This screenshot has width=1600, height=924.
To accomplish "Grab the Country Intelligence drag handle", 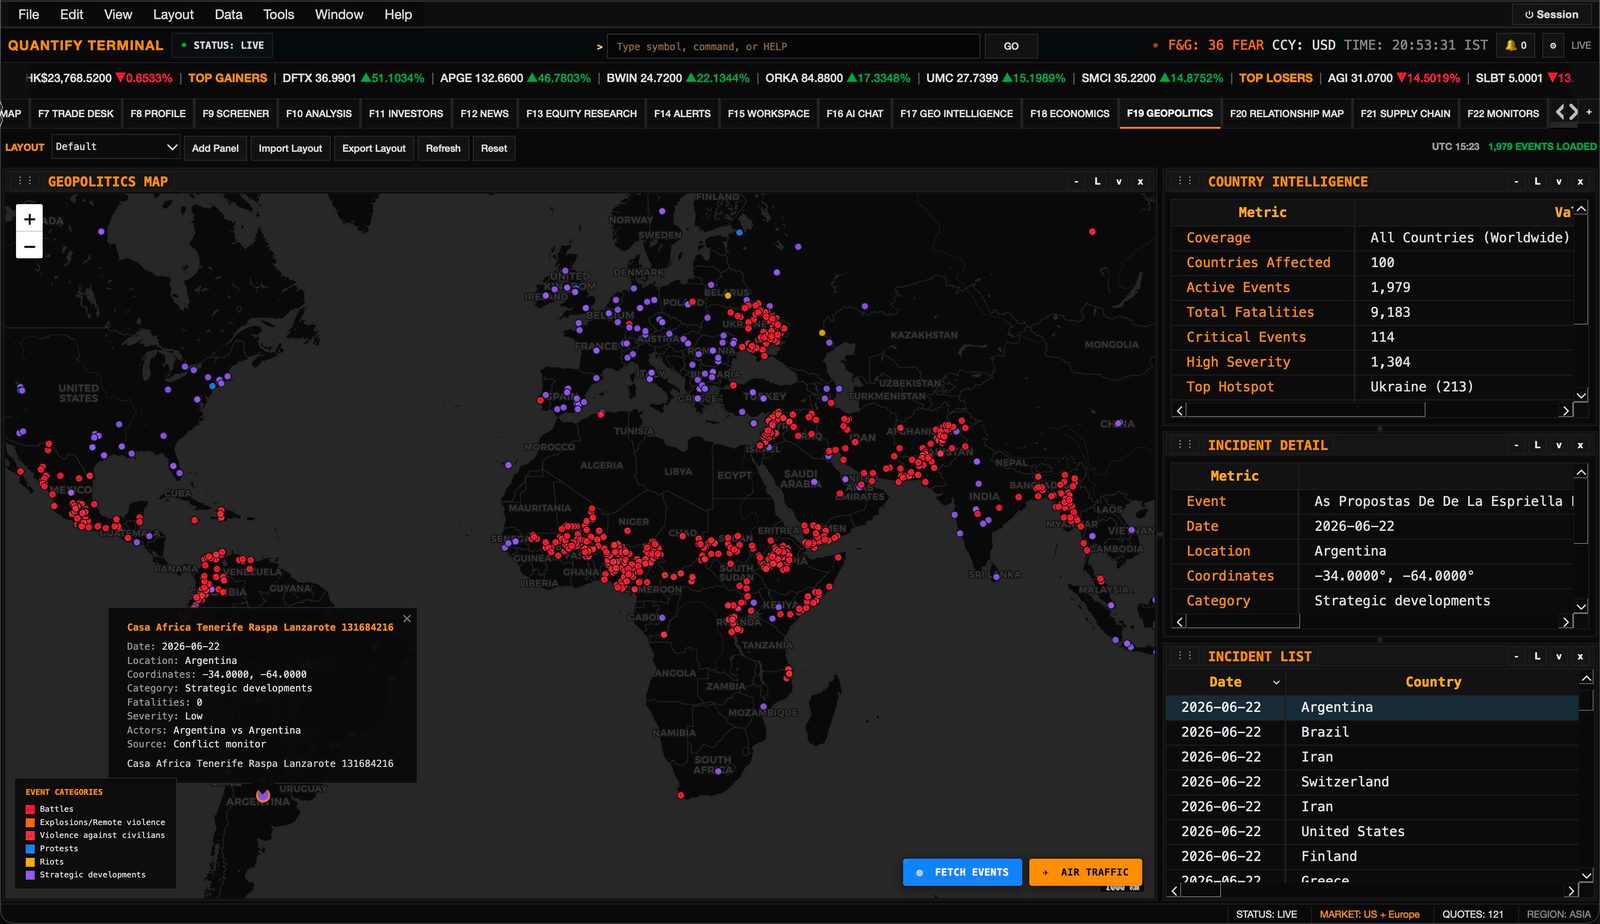I will pyautogui.click(x=1184, y=181).
